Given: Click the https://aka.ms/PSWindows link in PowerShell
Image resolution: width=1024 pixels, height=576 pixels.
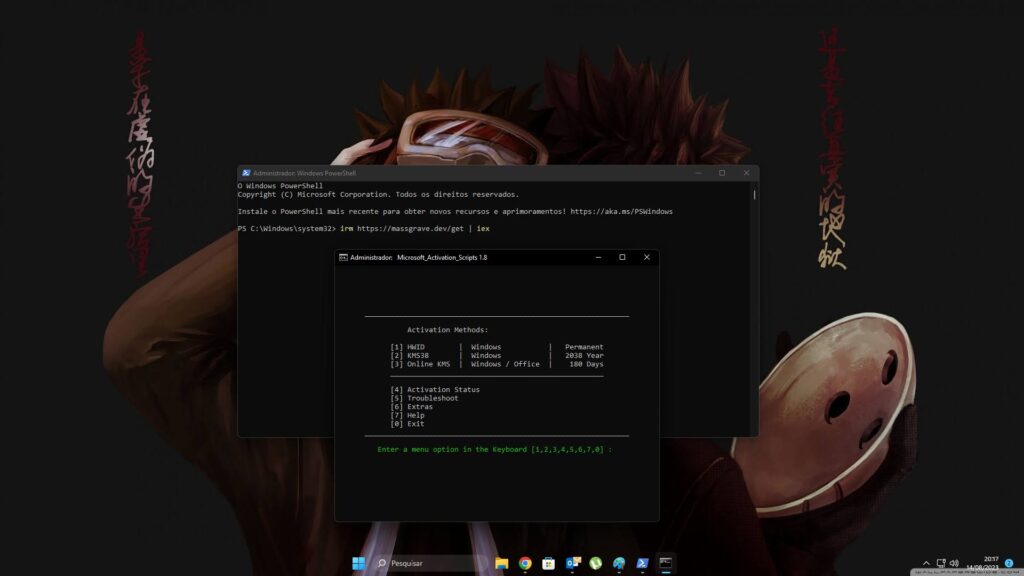Looking at the screenshot, I should click(x=621, y=212).
